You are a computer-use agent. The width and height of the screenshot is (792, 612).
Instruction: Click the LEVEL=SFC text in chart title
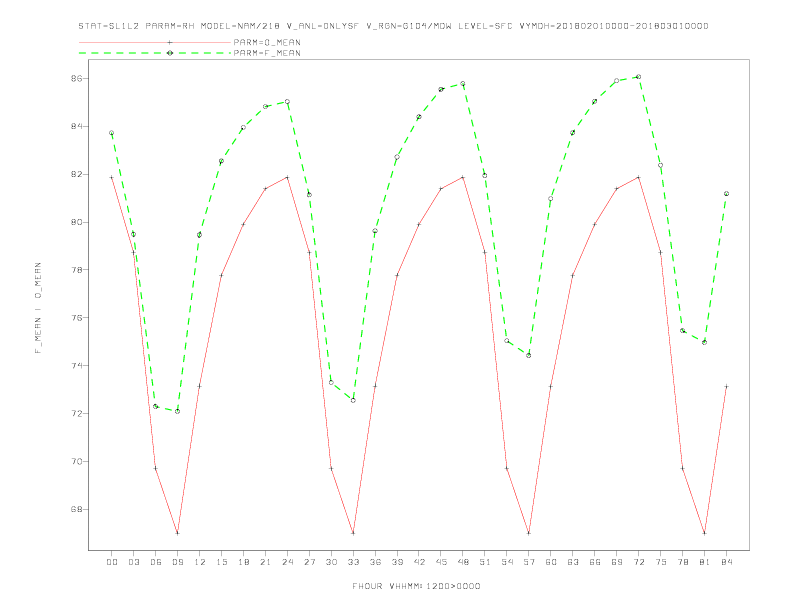pyautogui.click(x=485, y=26)
